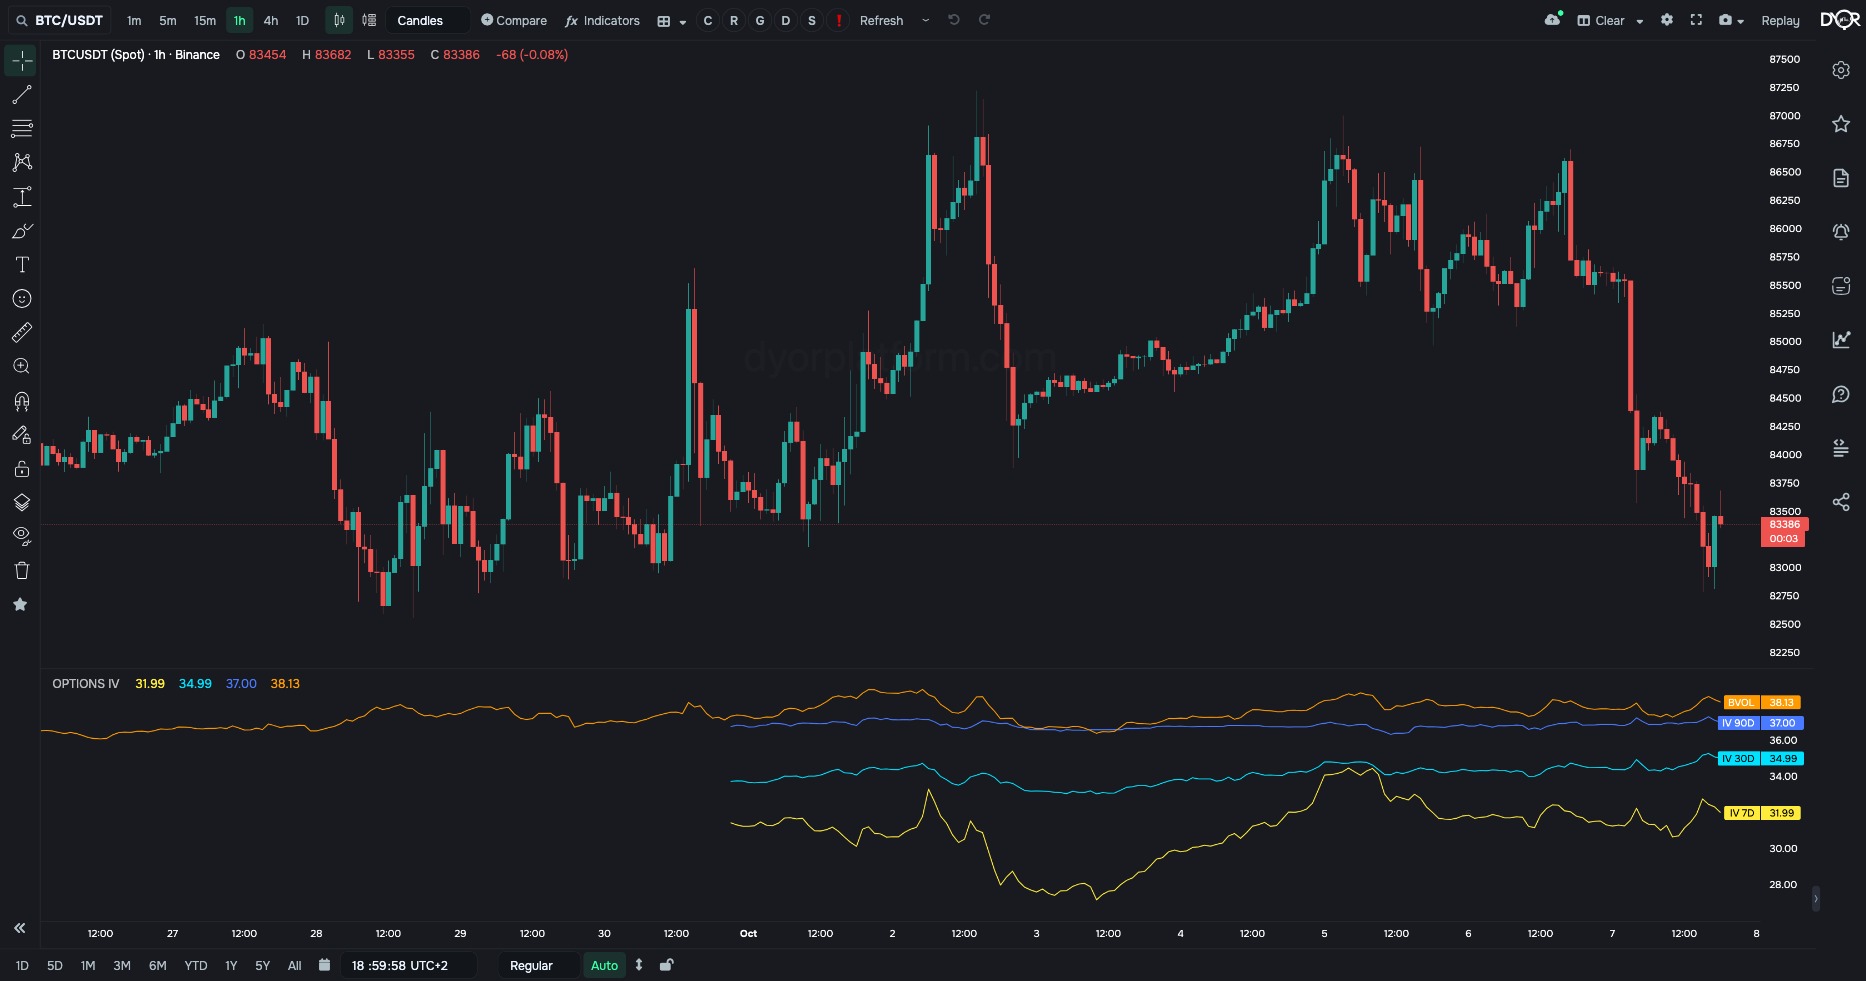
Task: Open the emoji sticker tool
Action: click(x=21, y=299)
